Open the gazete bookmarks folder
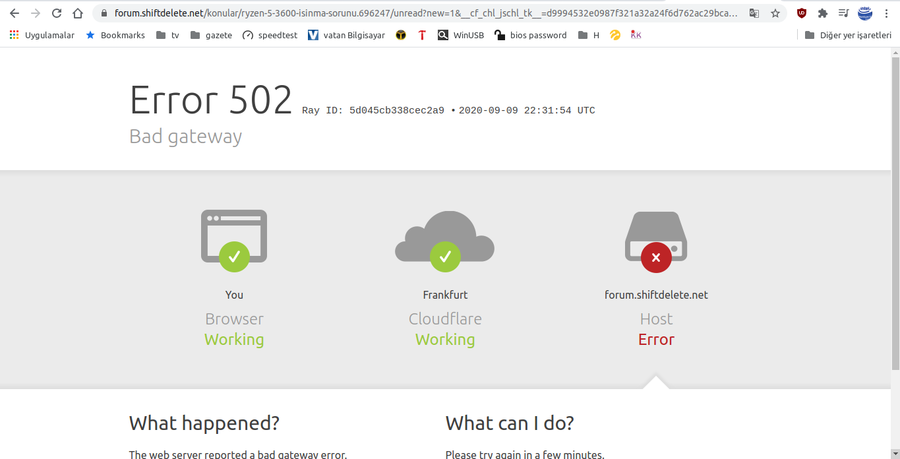The height and width of the screenshot is (459, 900). (211, 35)
